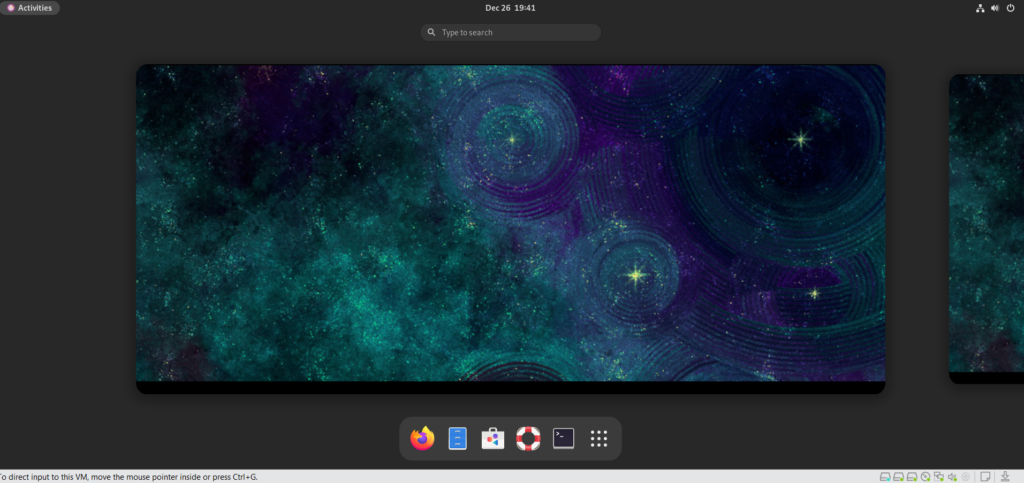This screenshot has height=483, width=1024.
Task: Launch Firefox from the dash
Action: (x=423, y=438)
